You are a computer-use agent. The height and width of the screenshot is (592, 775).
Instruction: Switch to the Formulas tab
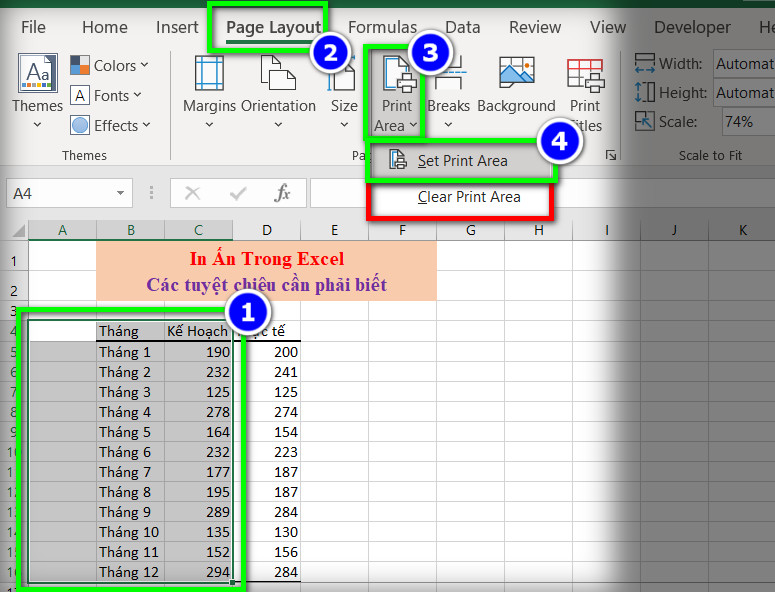[x=382, y=27]
